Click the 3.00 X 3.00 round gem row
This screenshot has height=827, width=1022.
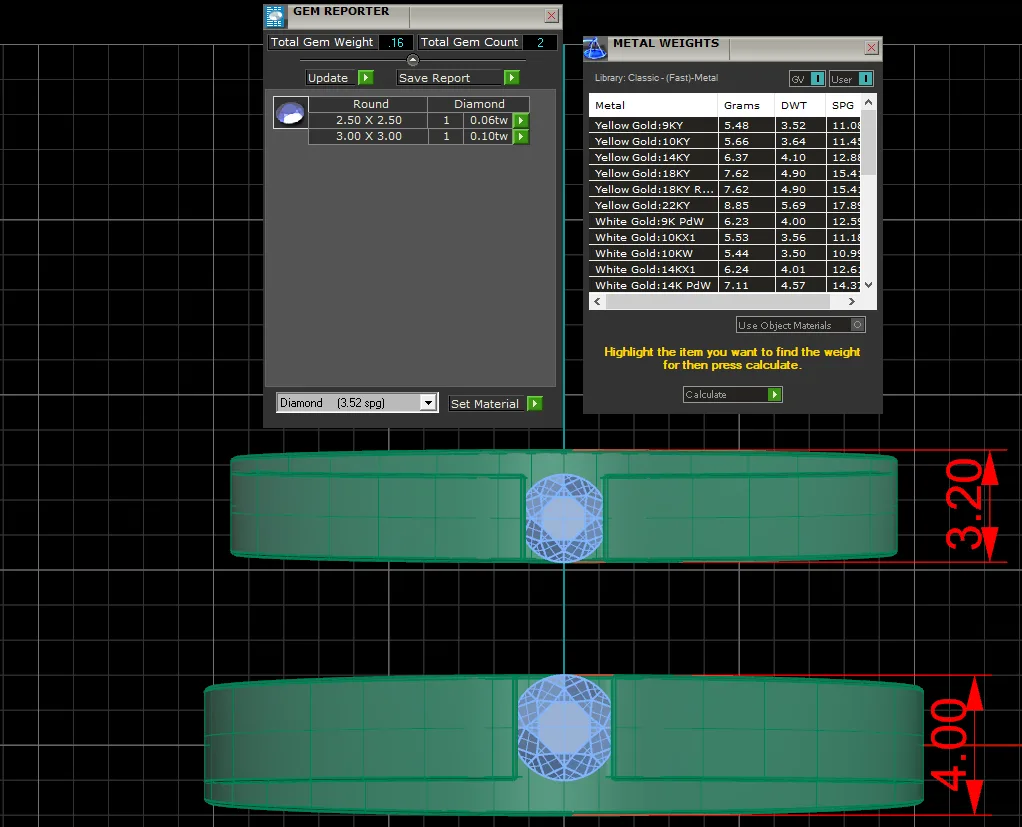(418, 137)
